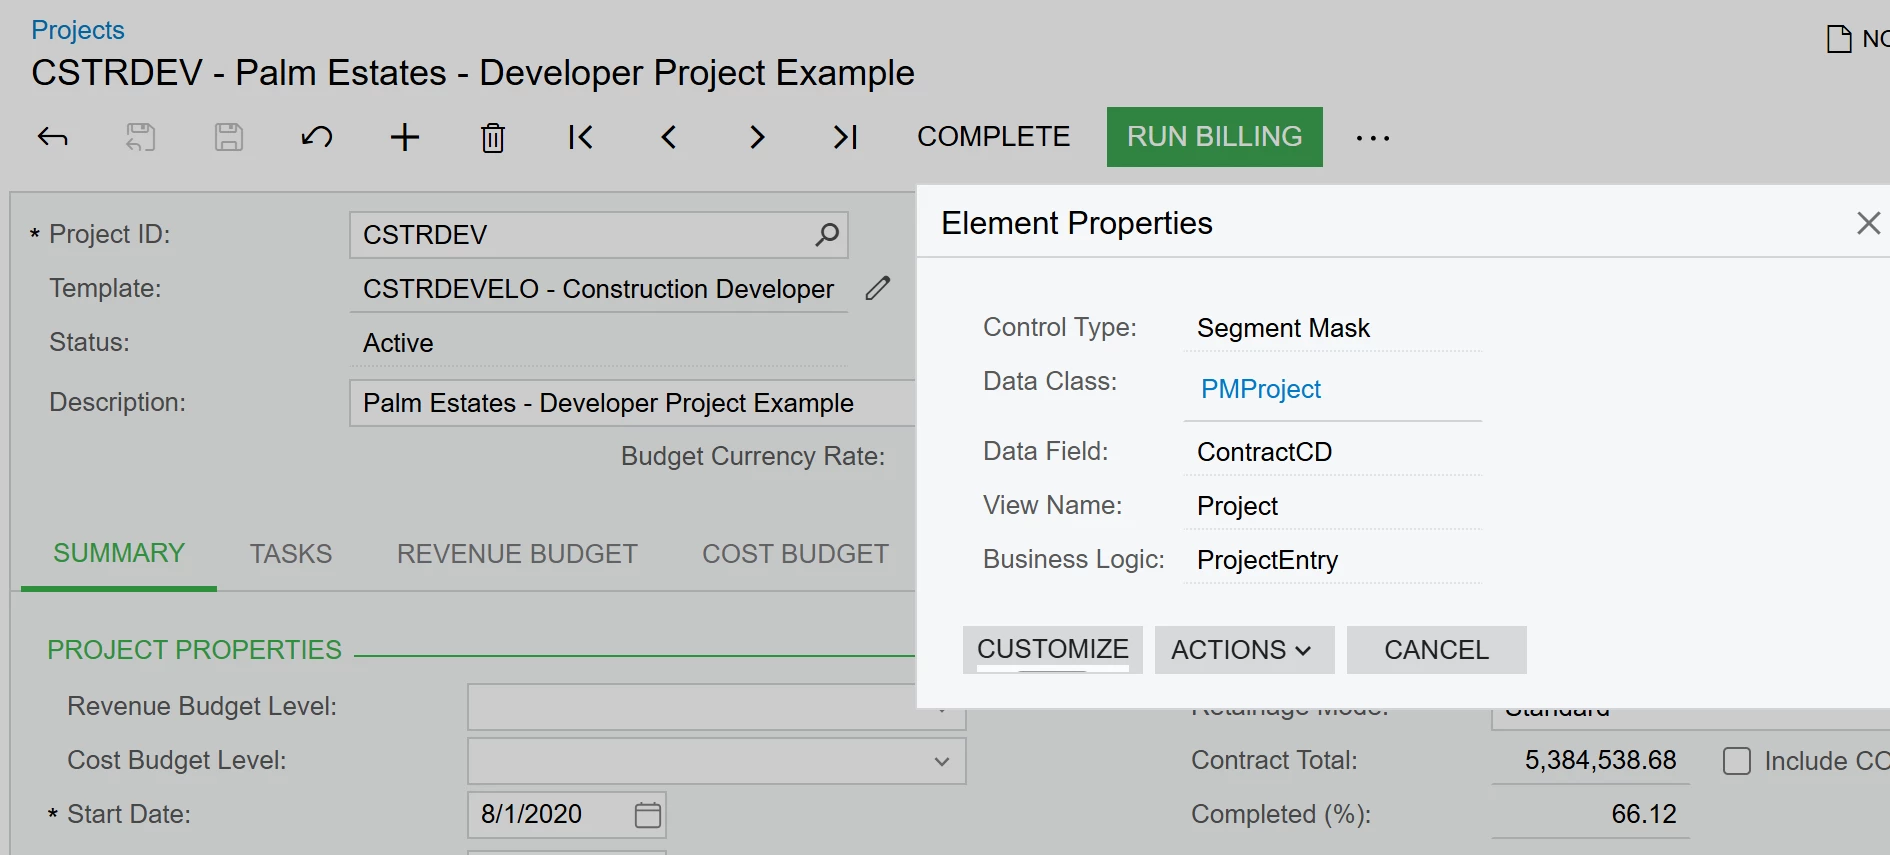Image resolution: width=1890 pixels, height=855 pixels.
Task: Click the delete trash icon
Action: coord(493,137)
